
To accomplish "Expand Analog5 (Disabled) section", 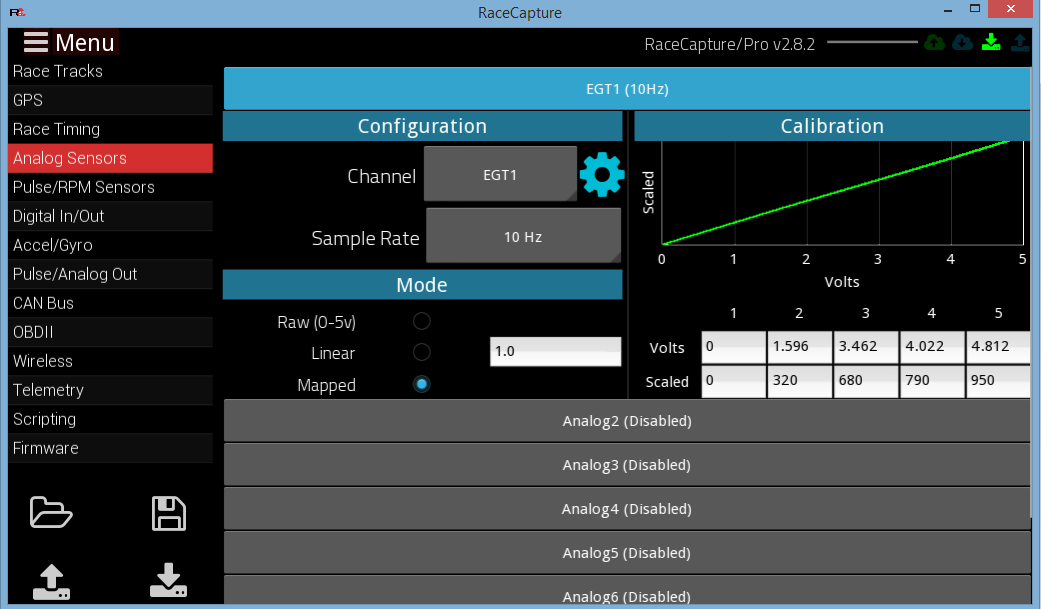I will [x=627, y=552].
